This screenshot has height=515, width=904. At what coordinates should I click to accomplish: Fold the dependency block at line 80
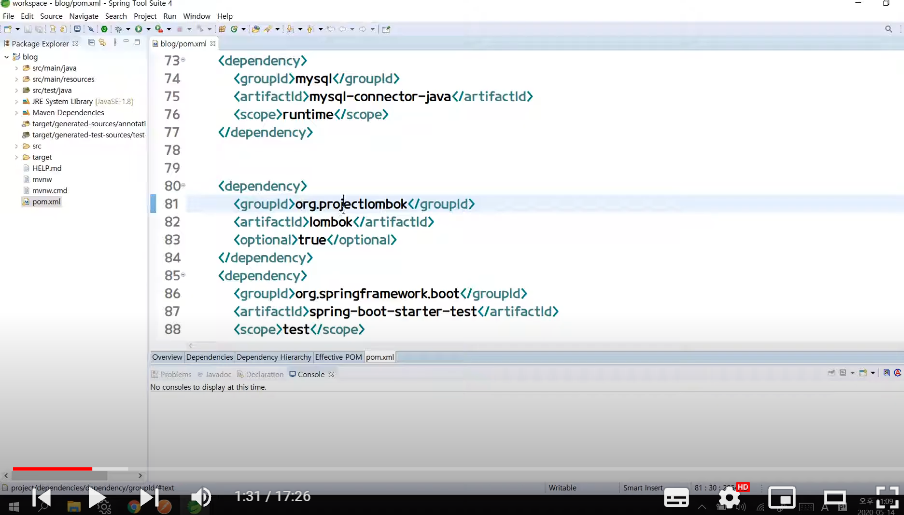[183, 185]
